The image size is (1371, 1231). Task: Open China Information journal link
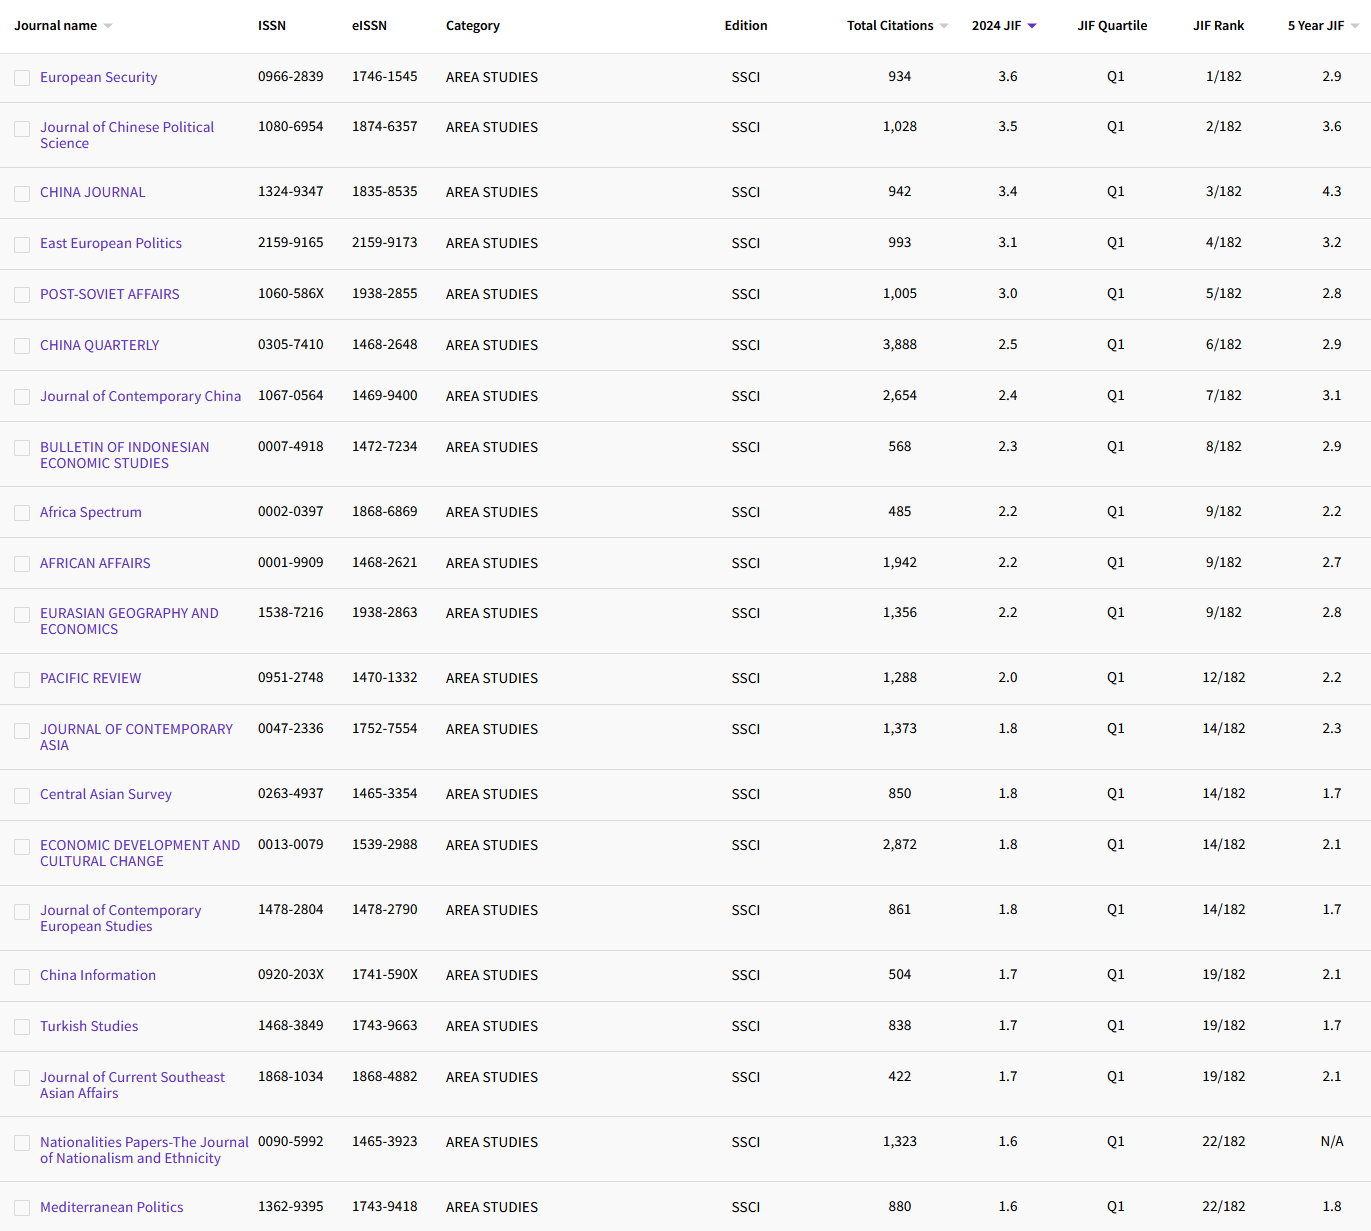tap(98, 975)
